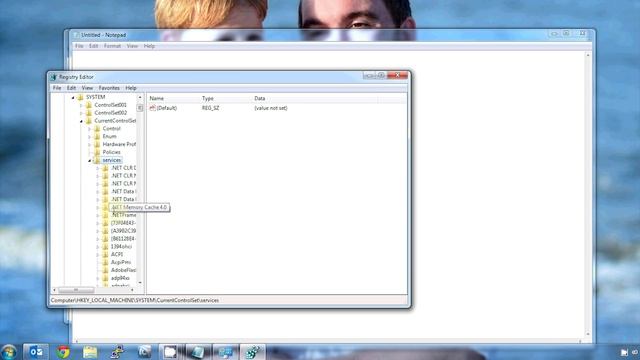Screen dimensions: 640x360
Task: Click the 1394ohci folder icon
Action: (x=105, y=247)
